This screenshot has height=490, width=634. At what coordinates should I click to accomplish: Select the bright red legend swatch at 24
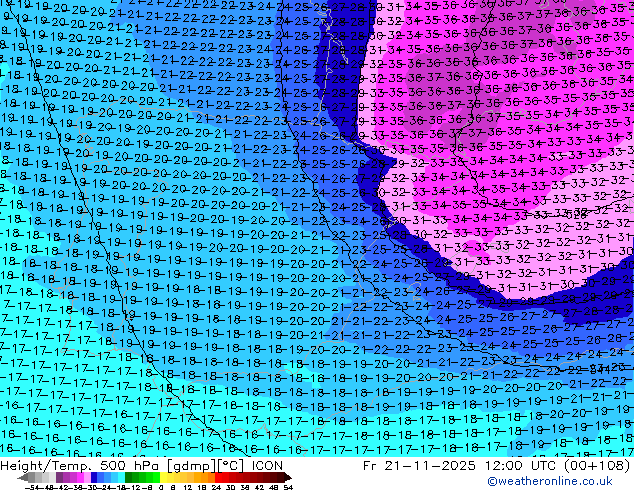coord(218,477)
